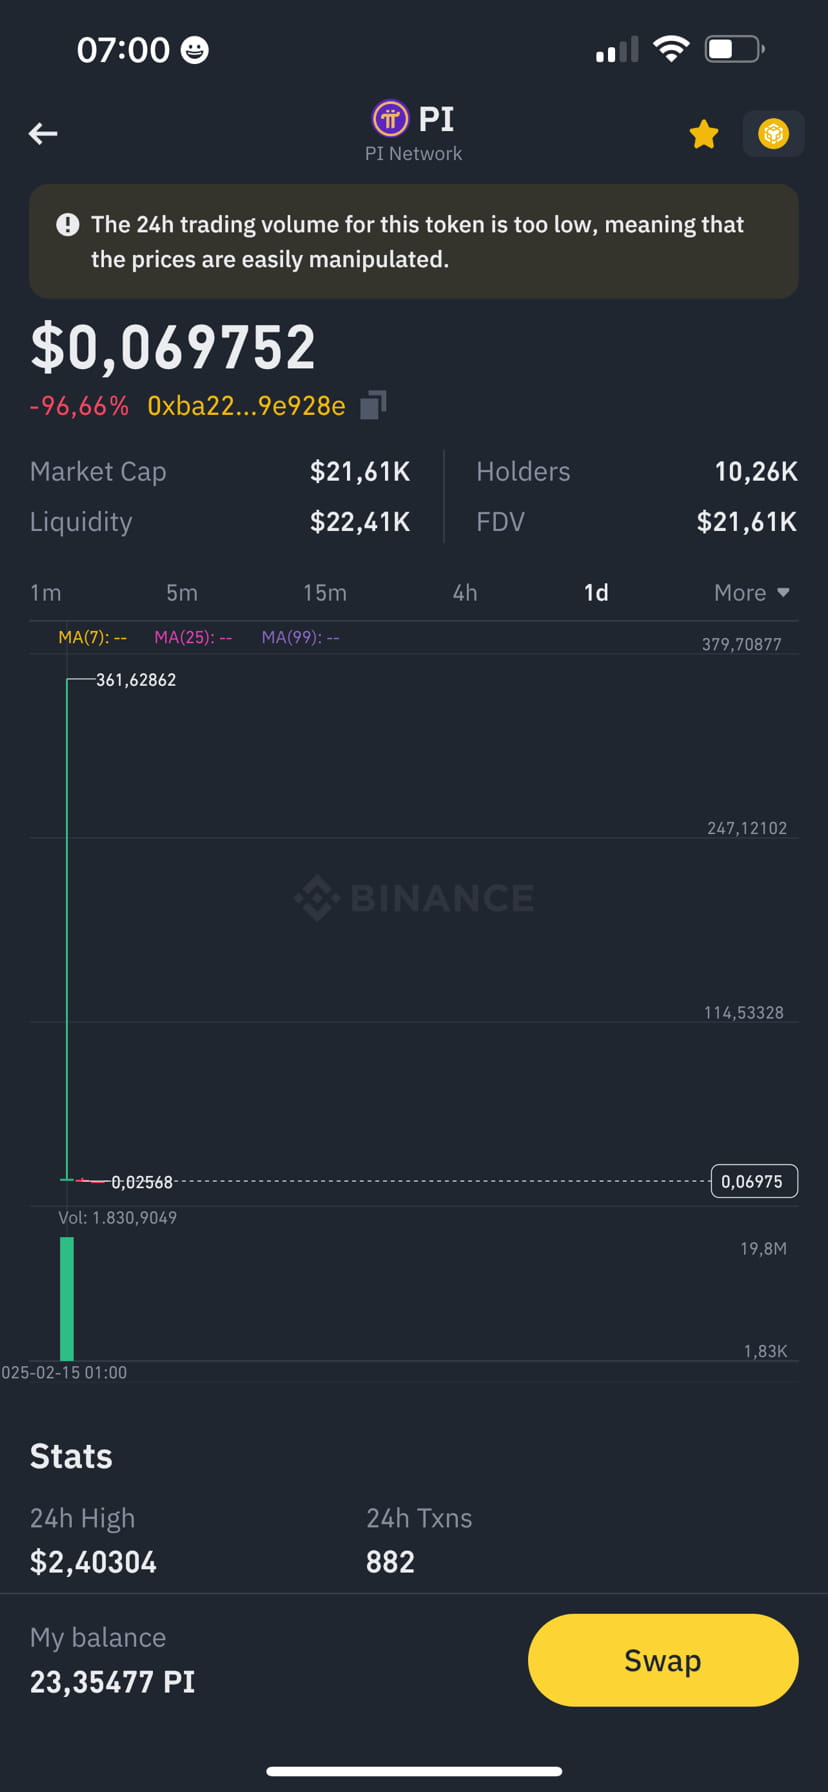The width and height of the screenshot is (828, 1792).
Task: Select the 1m chart interval
Action: pyautogui.click(x=46, y=593)
